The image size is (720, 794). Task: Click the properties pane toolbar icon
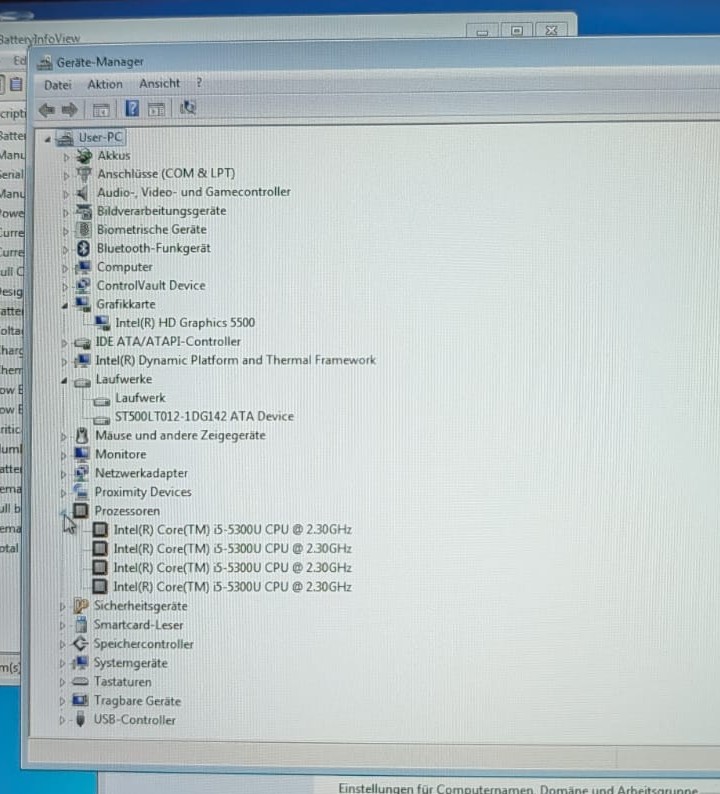(156, 109)
